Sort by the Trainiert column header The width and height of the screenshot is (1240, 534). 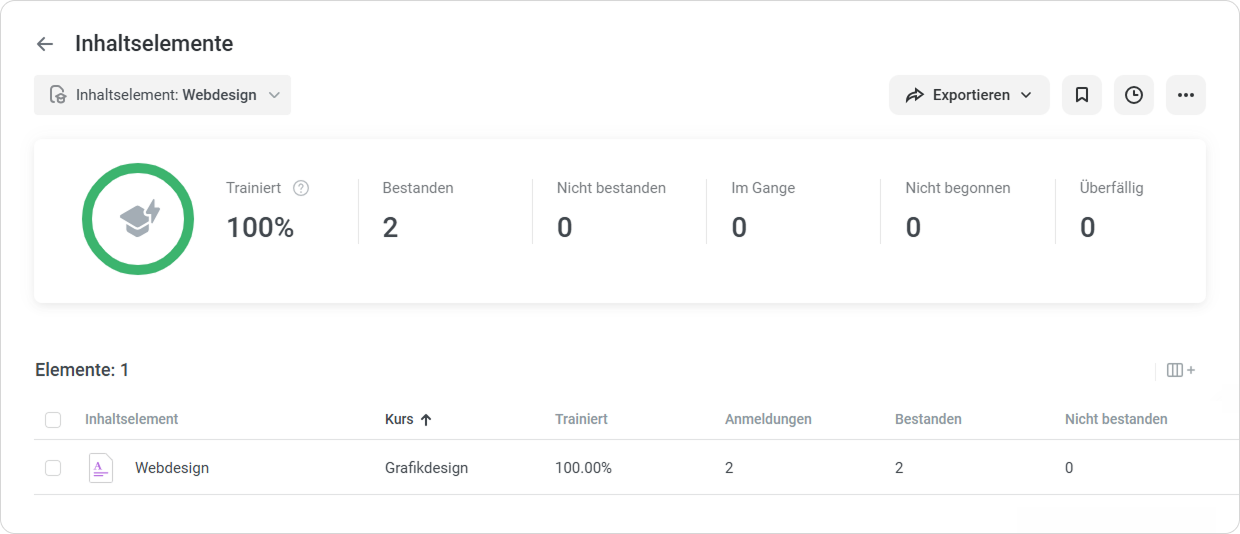click(x=581, y=419)
